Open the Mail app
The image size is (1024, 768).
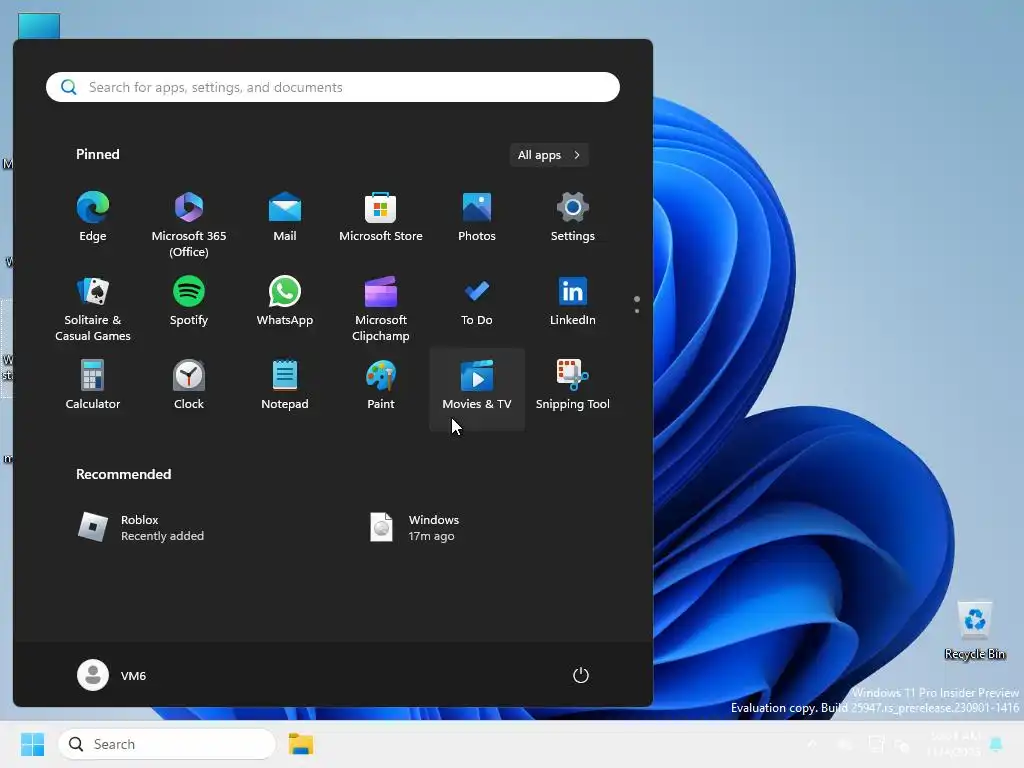[285, 218]
